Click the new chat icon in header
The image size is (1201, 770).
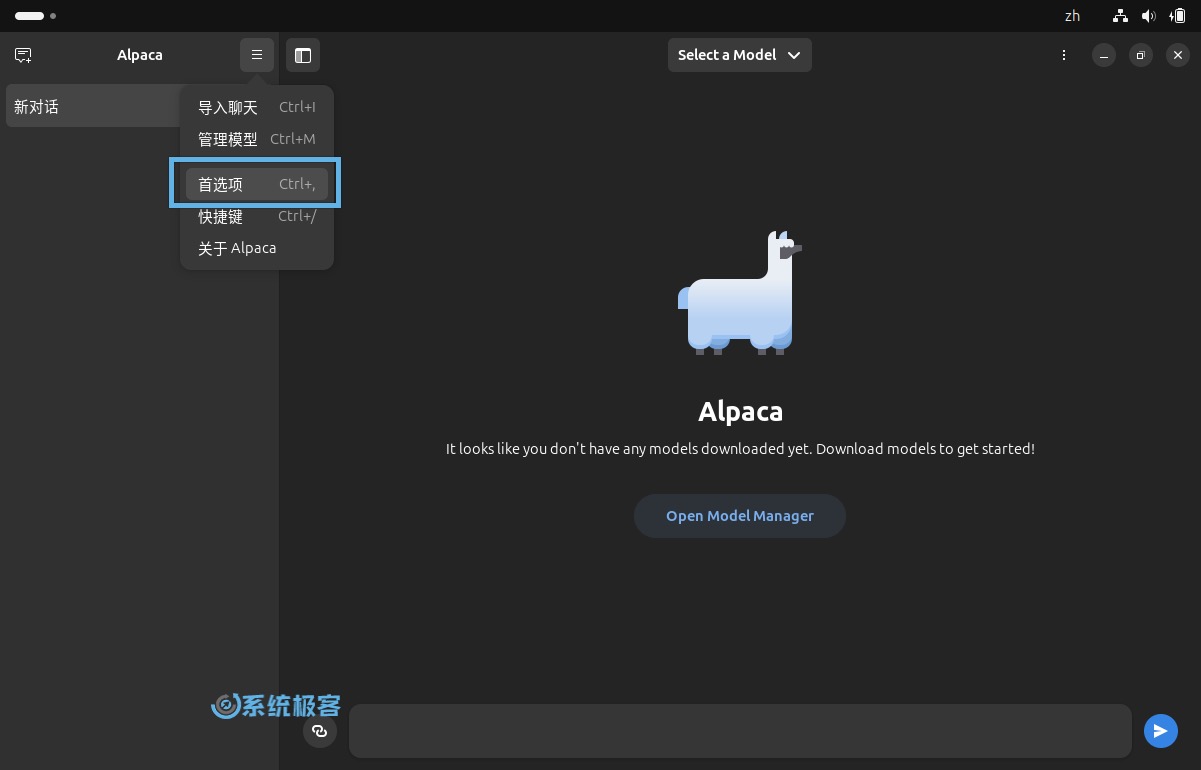24,55
